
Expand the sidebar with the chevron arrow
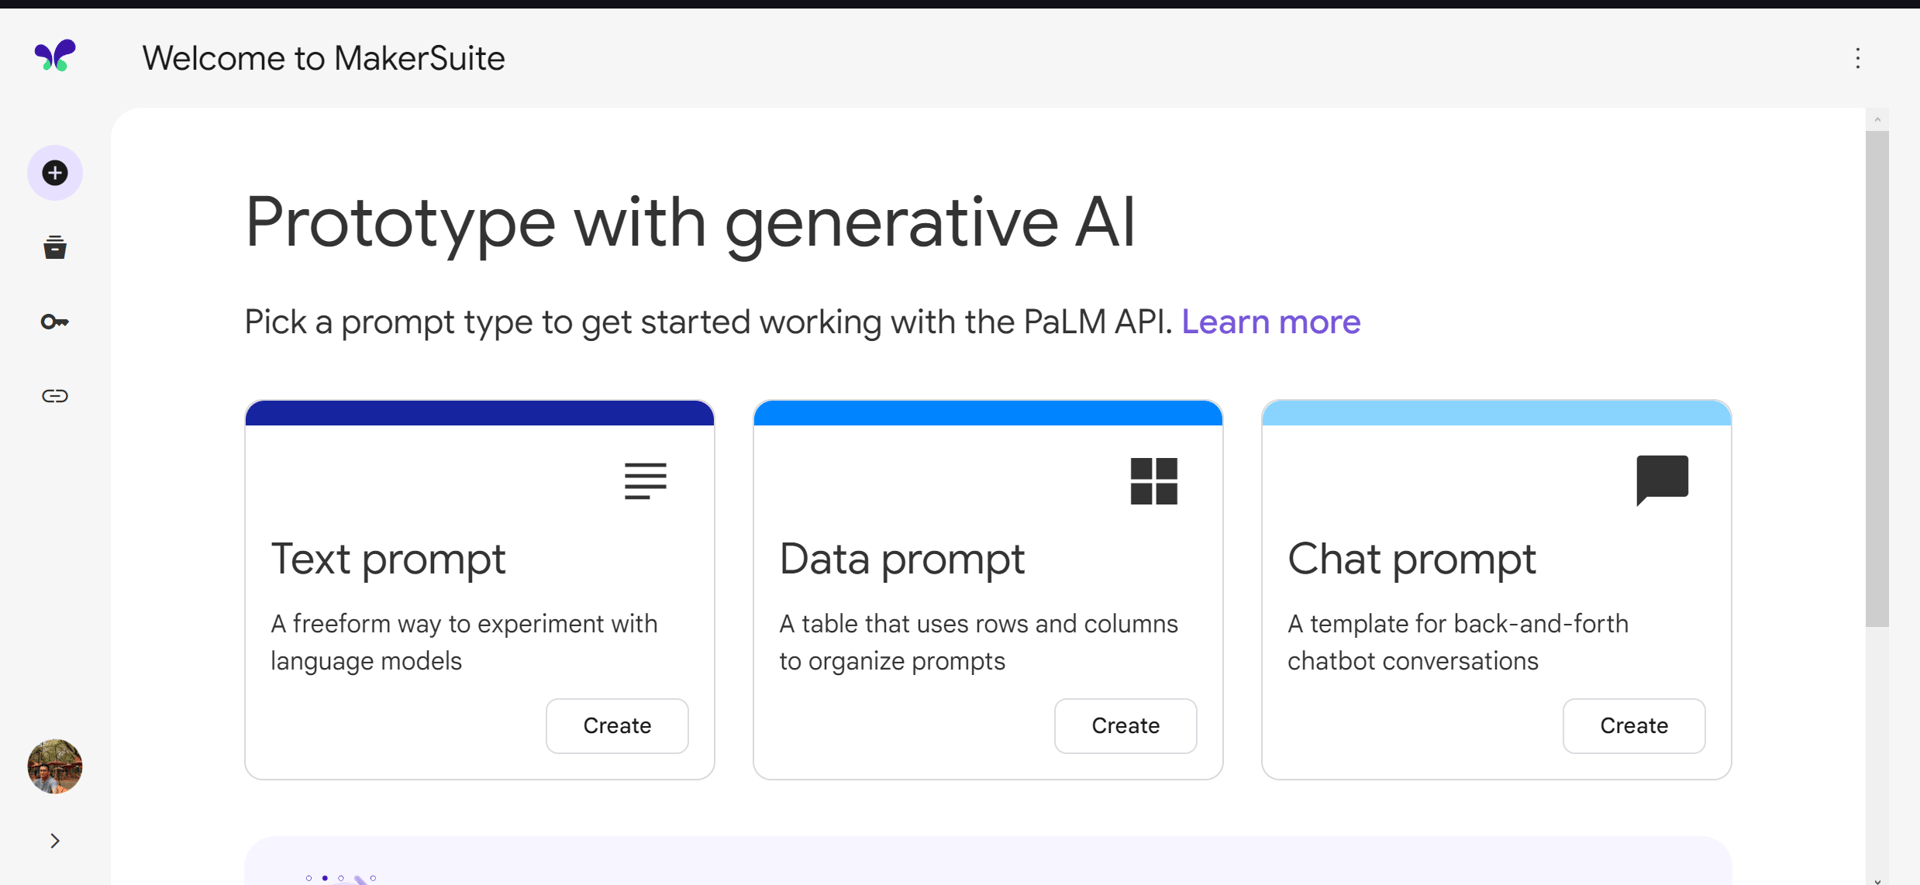(55, 841)
